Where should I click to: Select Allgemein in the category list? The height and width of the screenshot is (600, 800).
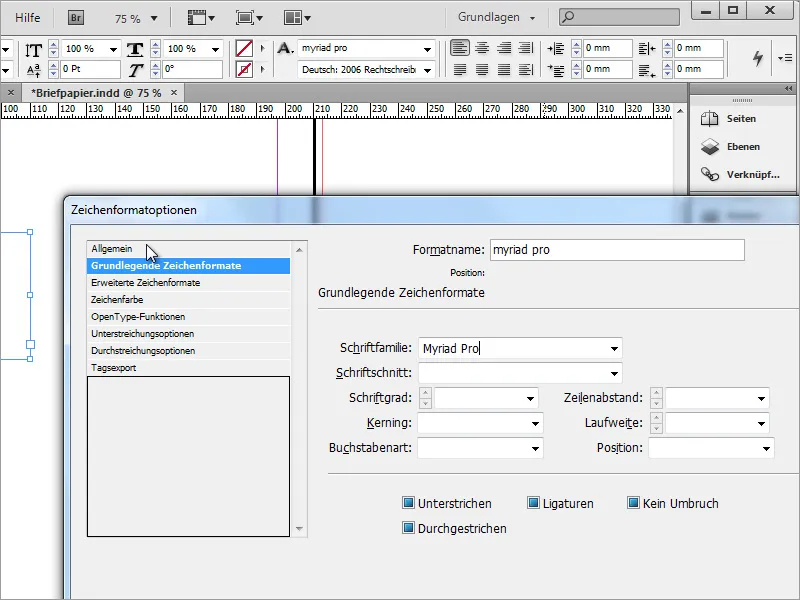188,249
